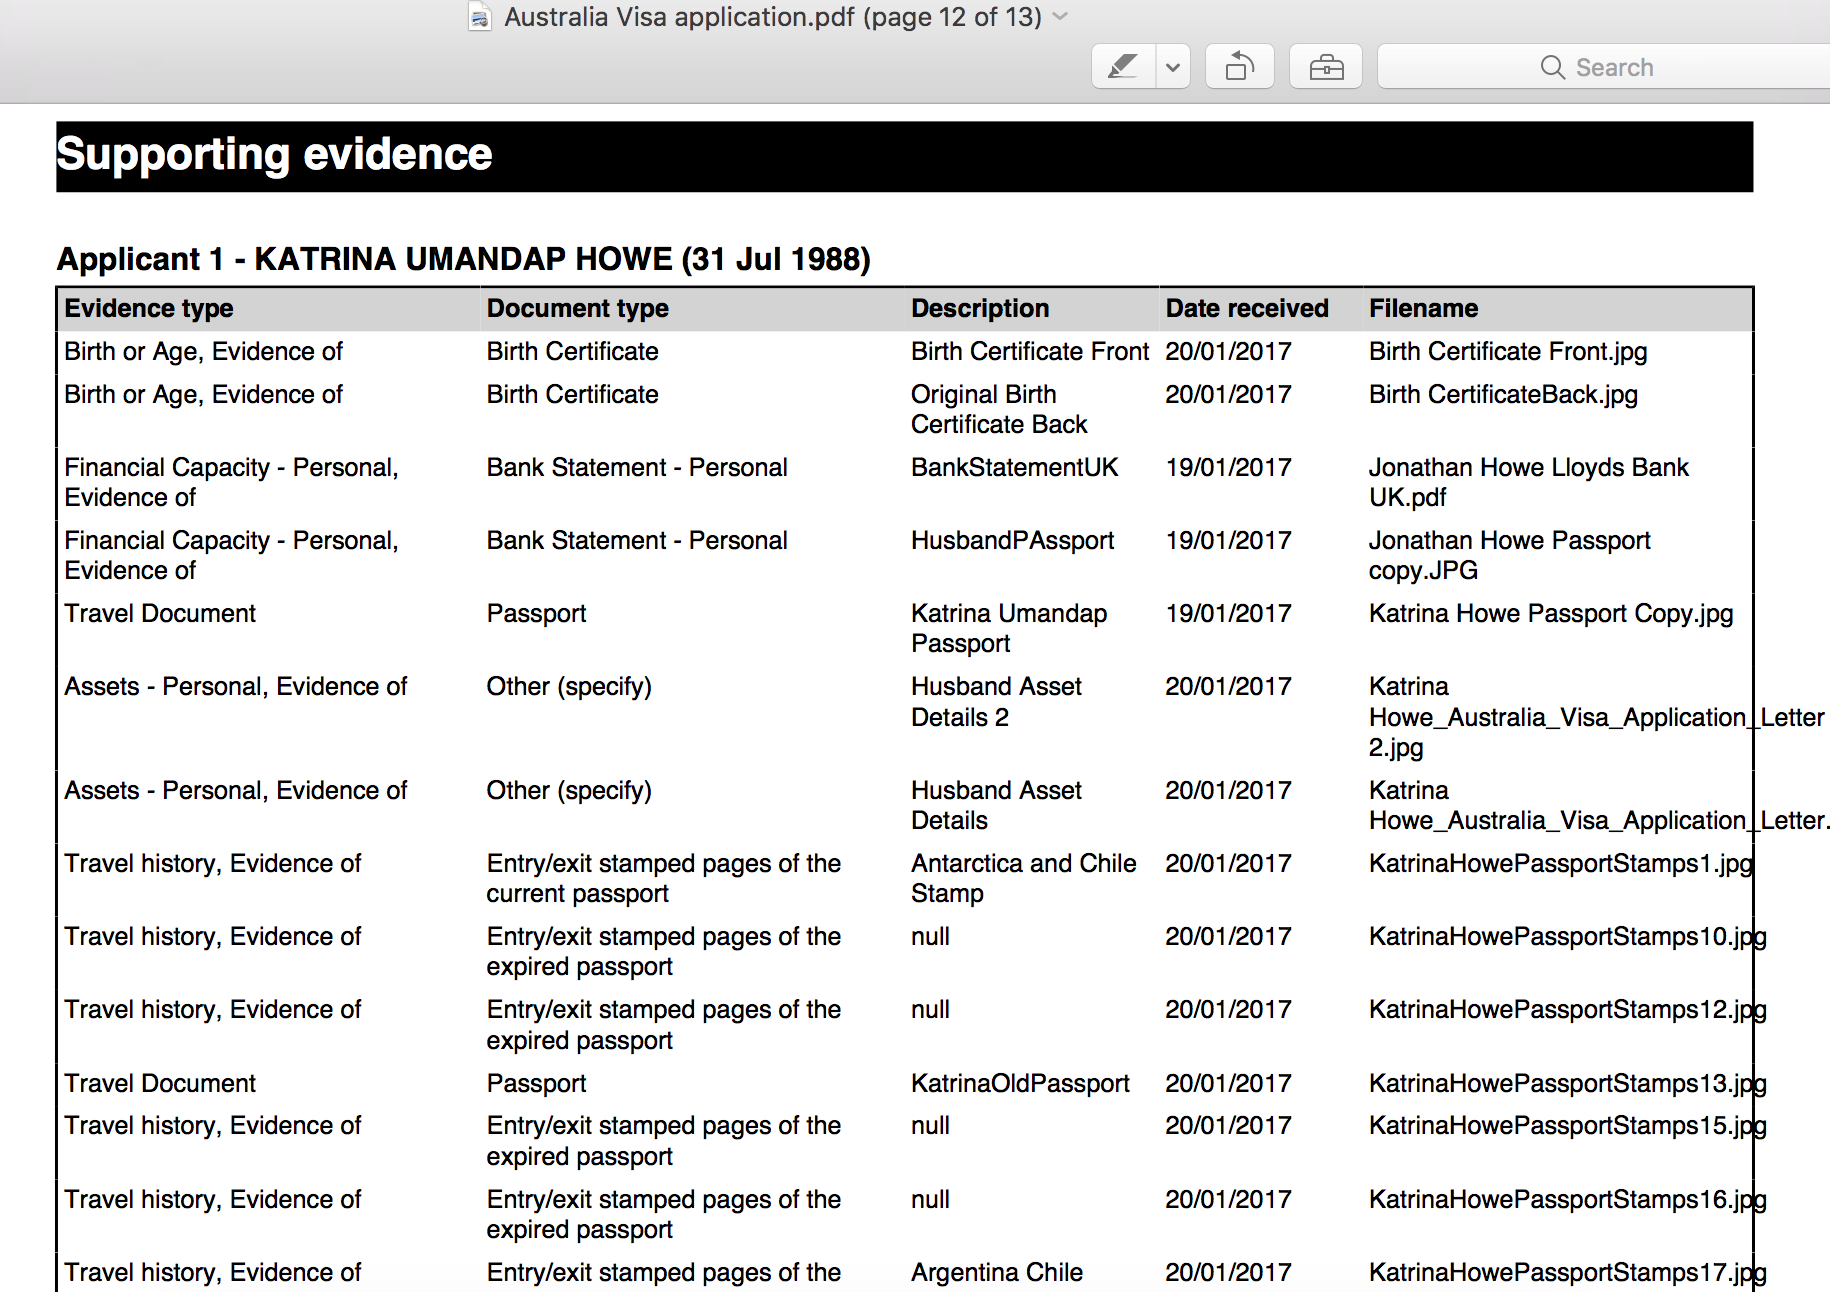Click Bank Statement - Personal in HusbandPAssport row
The image size is (1830, 1292).
637,541
